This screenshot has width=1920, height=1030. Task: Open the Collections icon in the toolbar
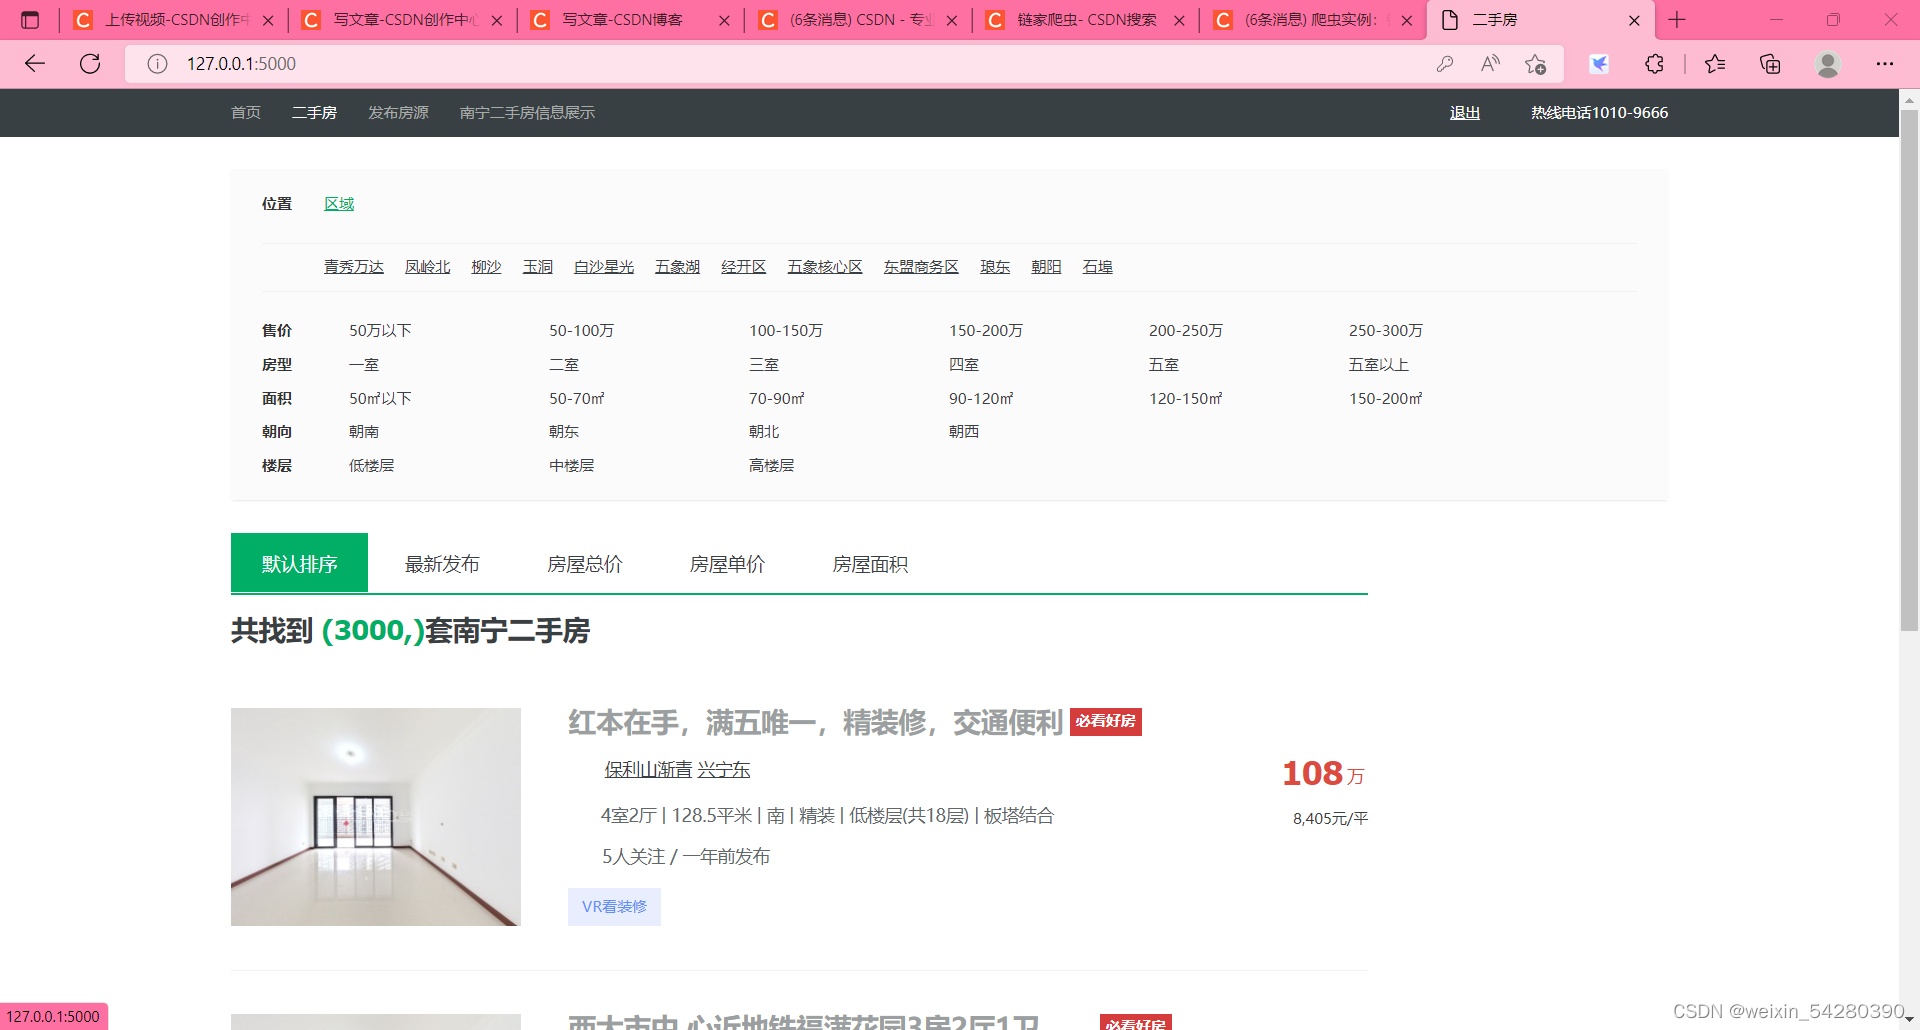click(1770, 63)
